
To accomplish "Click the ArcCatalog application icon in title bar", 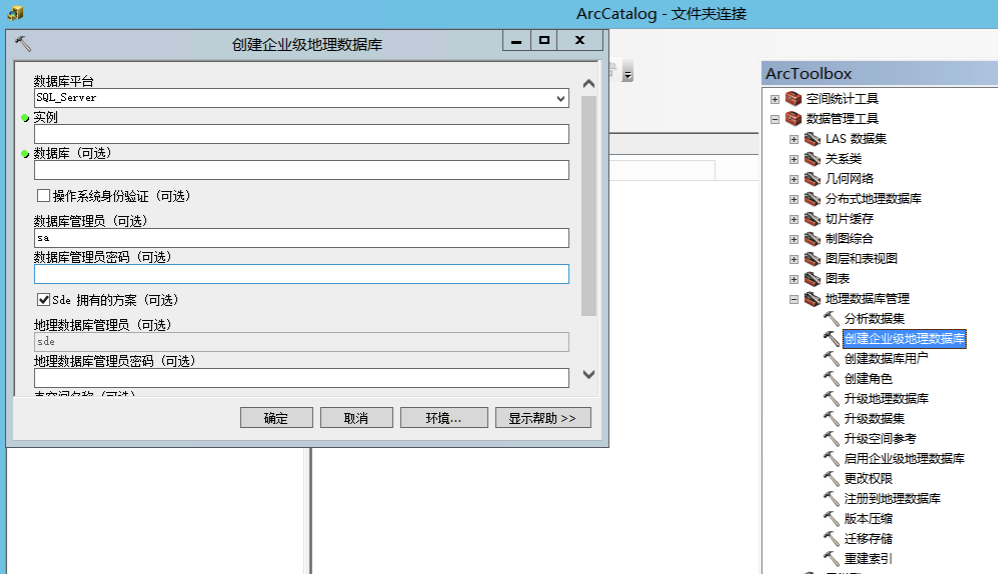I will pos(15,13).
